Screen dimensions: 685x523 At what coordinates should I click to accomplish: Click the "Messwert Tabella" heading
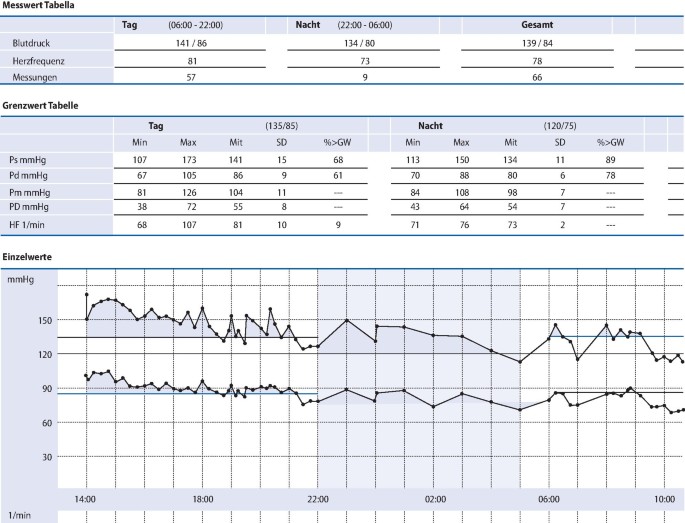[x=38, y=5]
